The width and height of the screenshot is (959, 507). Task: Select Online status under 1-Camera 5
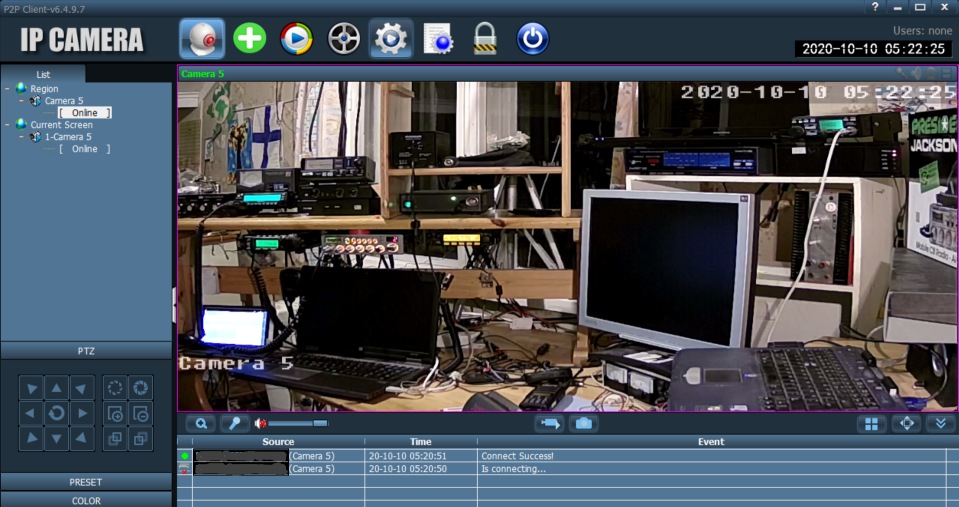coord(84,149)
